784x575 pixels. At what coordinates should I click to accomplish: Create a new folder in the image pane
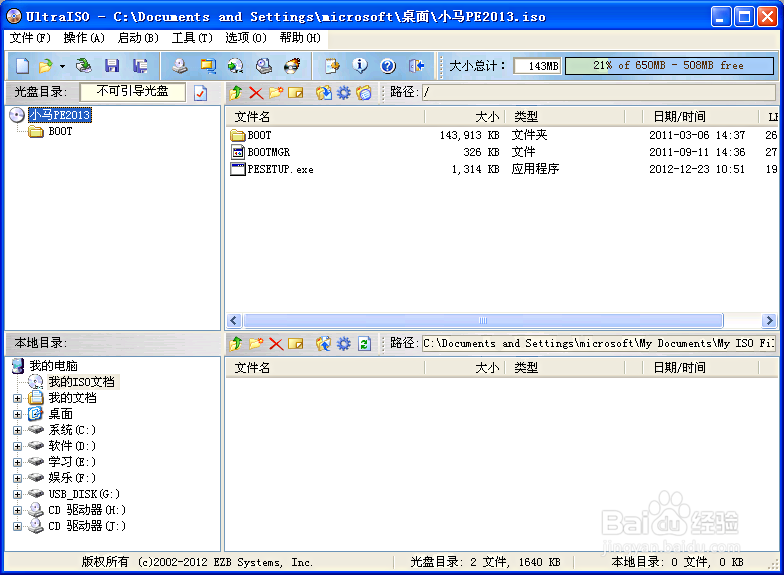tap(276, 92)
